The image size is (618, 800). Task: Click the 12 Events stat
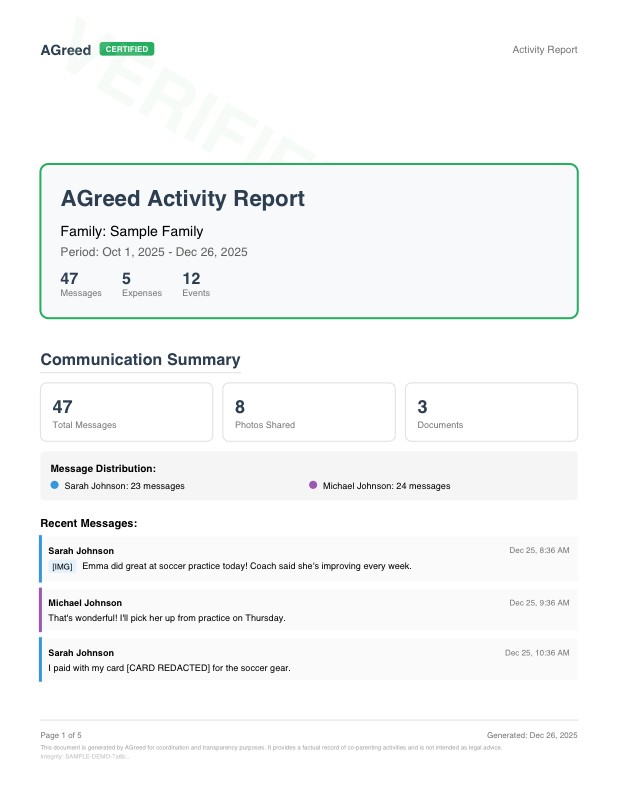[x=196, y=284]
